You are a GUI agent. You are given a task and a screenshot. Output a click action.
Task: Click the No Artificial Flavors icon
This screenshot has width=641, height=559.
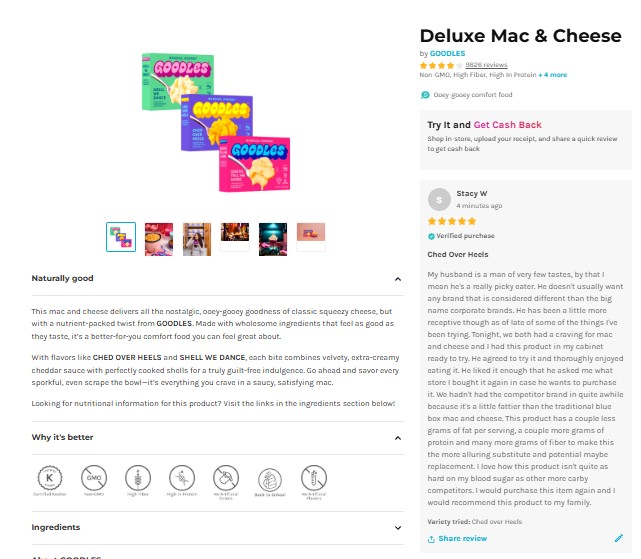[x=315, y=478]
